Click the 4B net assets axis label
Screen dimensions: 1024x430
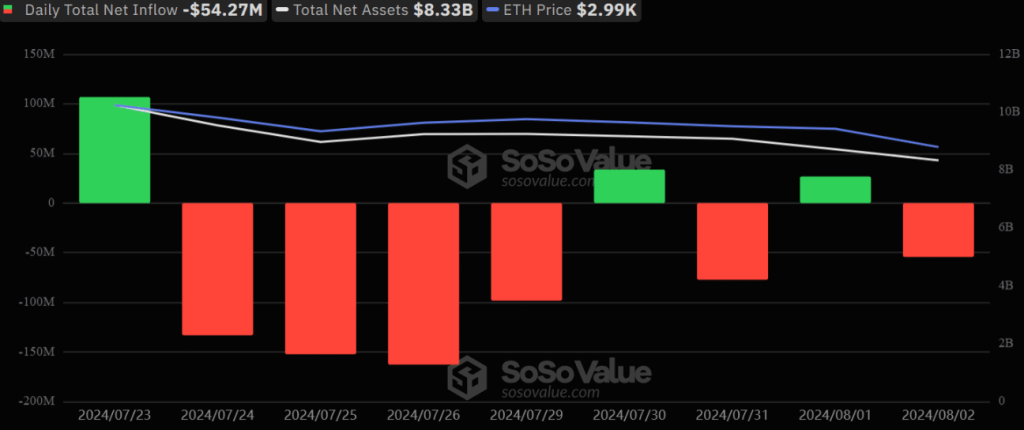[1006, 285]
